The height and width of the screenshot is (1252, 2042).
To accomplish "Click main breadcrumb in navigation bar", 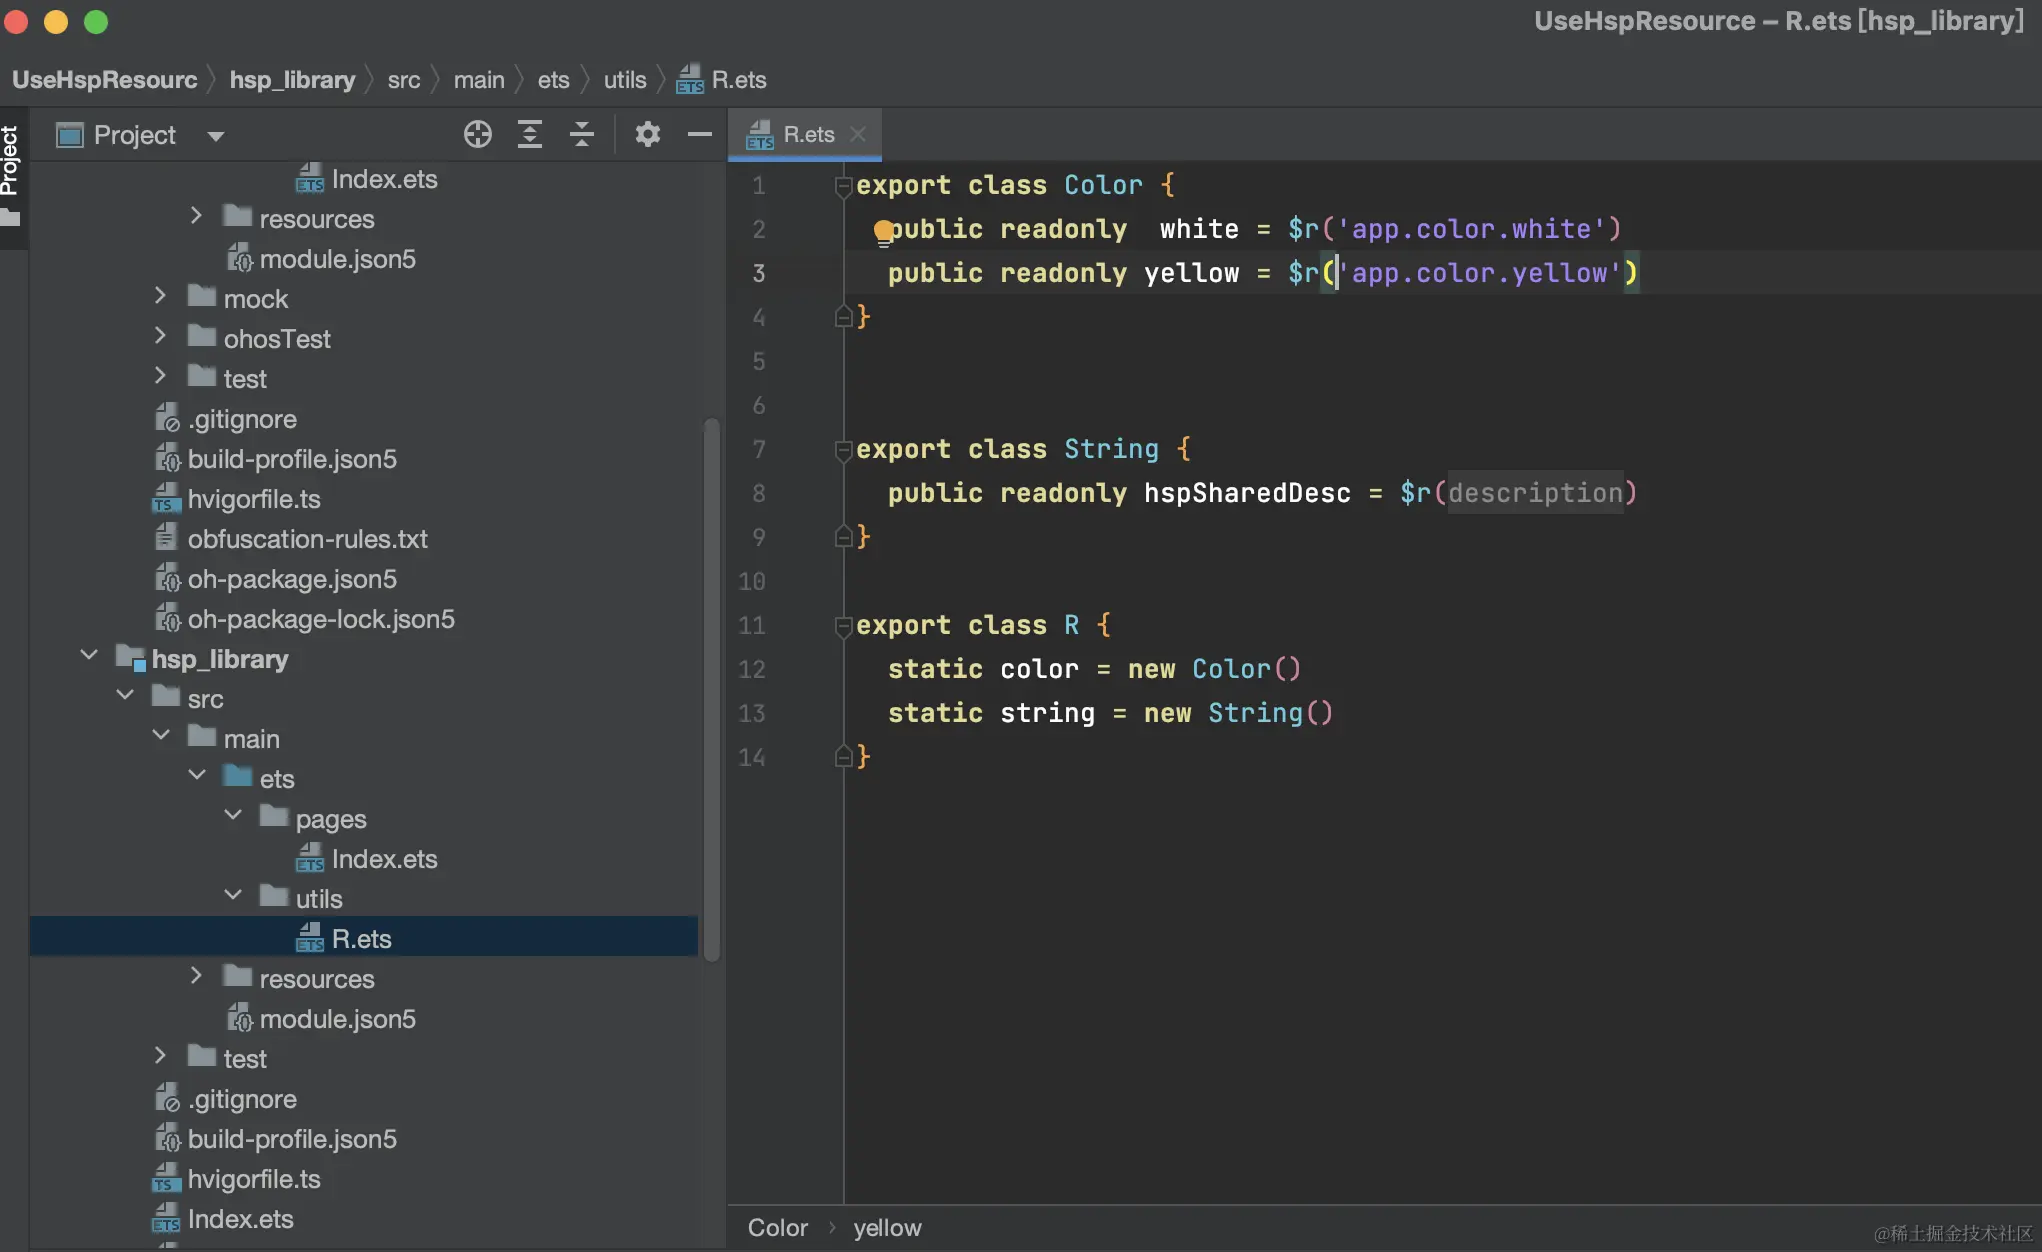I will (x=479, y=80).
